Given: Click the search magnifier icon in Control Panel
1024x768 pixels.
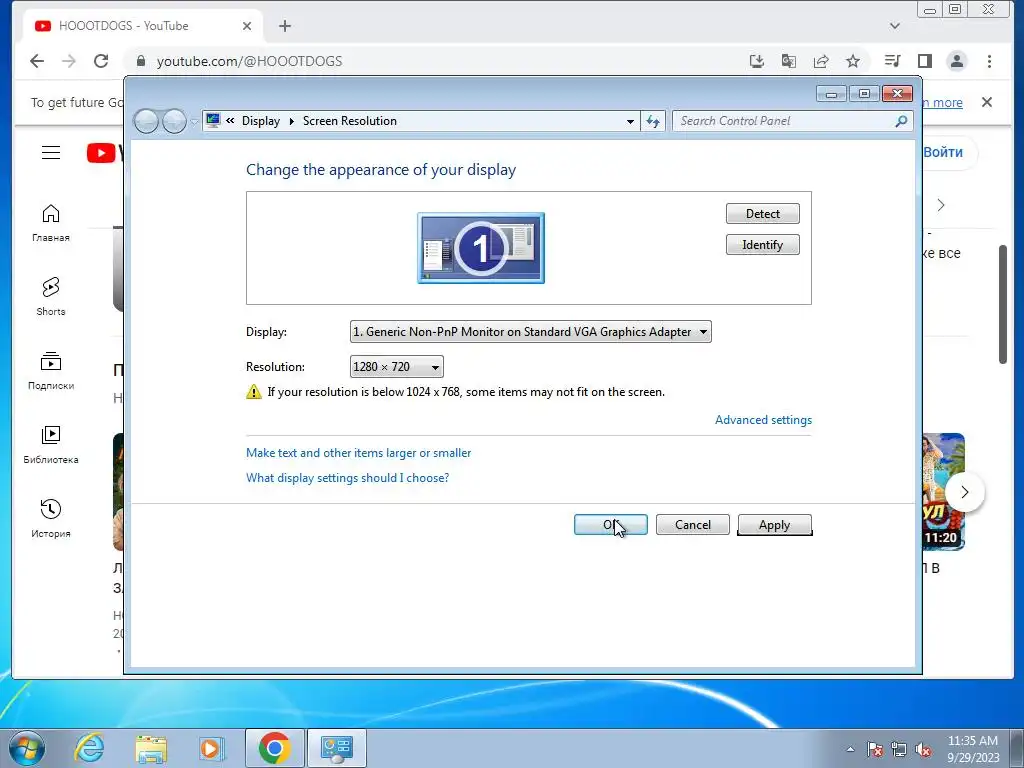Looking at the screenshot, I should click(901, 121).
